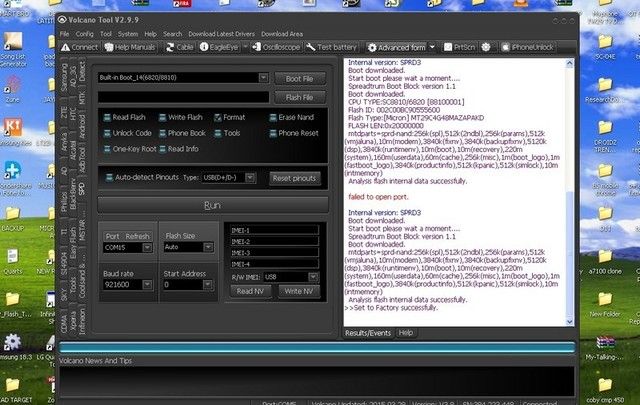Open the System menu
Viewport: 640px width, 405px height.
128,34
